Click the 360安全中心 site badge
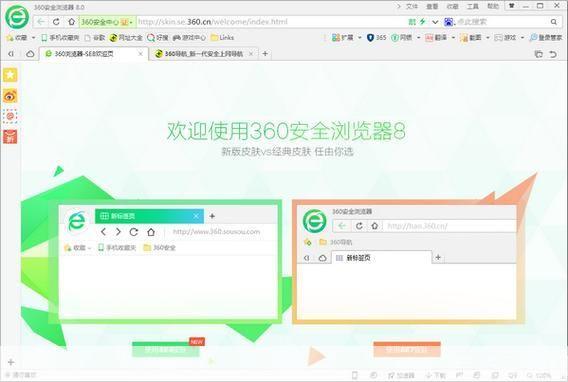568x382 pixels. pyautogui.click(x=107, y=22)
